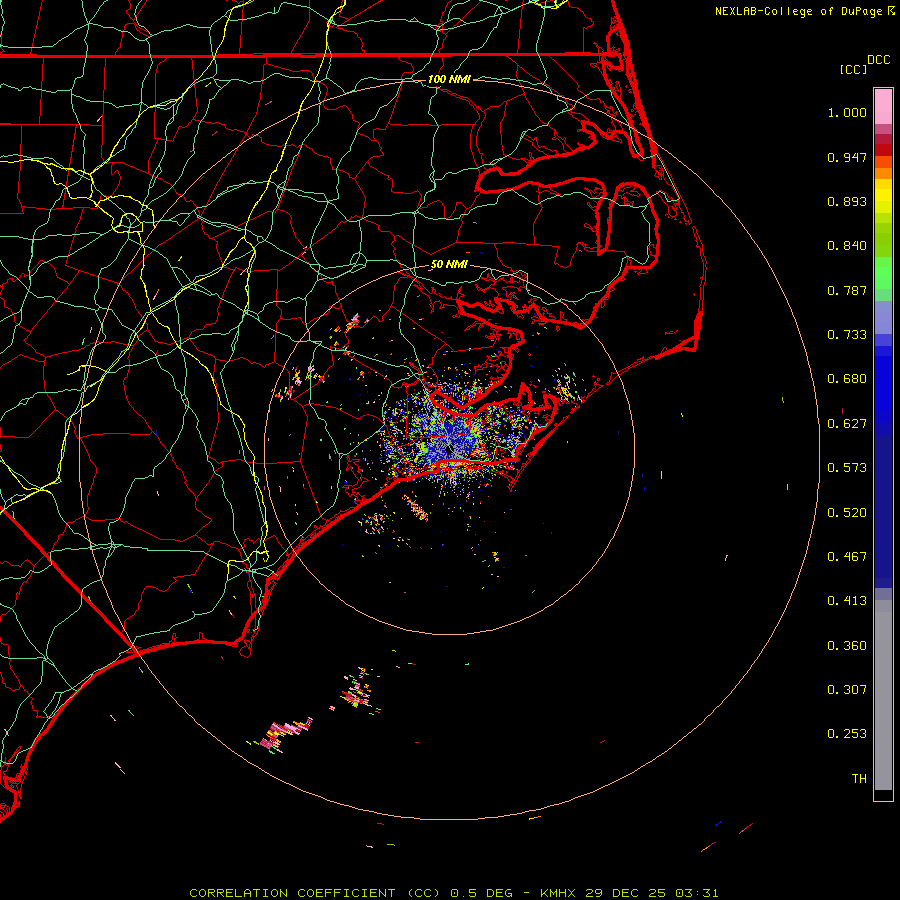Click the [CC] legend unit label
The width and height of the screenshot is (900, 900).
853,69
